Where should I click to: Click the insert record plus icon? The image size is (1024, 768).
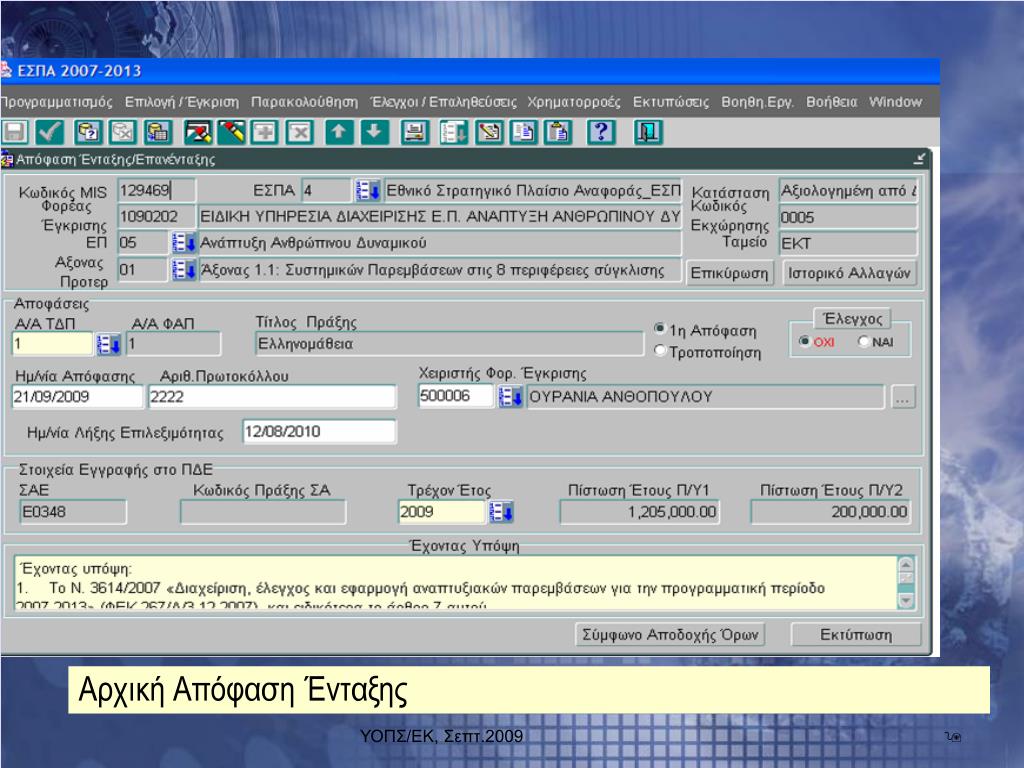(x=264, y=133)
